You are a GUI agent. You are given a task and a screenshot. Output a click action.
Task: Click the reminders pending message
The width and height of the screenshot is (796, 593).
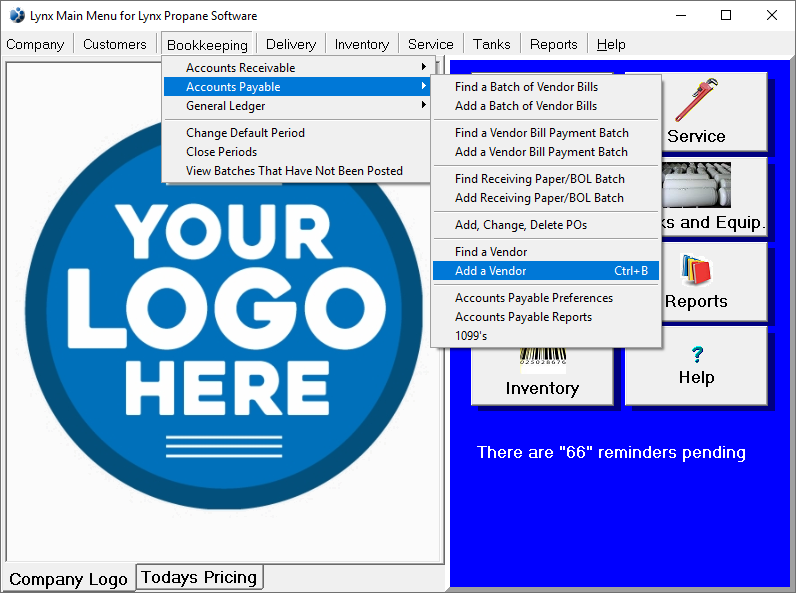611,453
